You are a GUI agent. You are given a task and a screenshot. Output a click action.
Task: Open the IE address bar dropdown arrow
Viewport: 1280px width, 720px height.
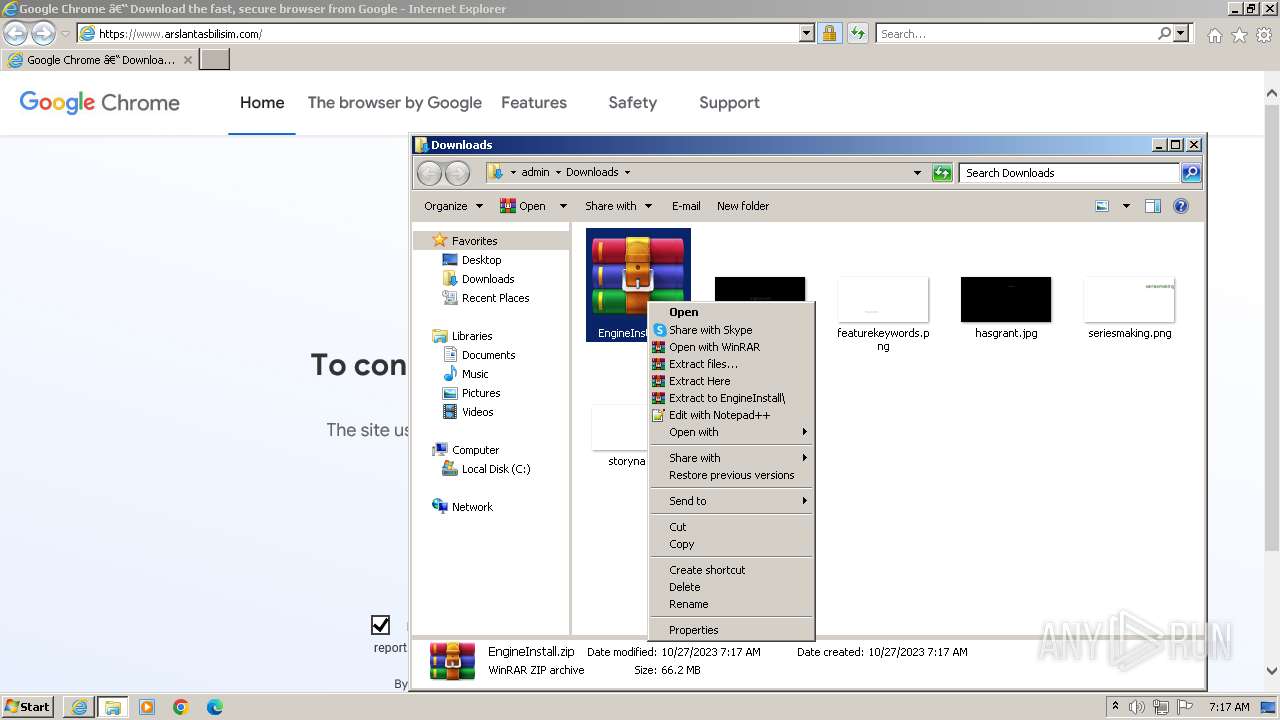[807, 33]
